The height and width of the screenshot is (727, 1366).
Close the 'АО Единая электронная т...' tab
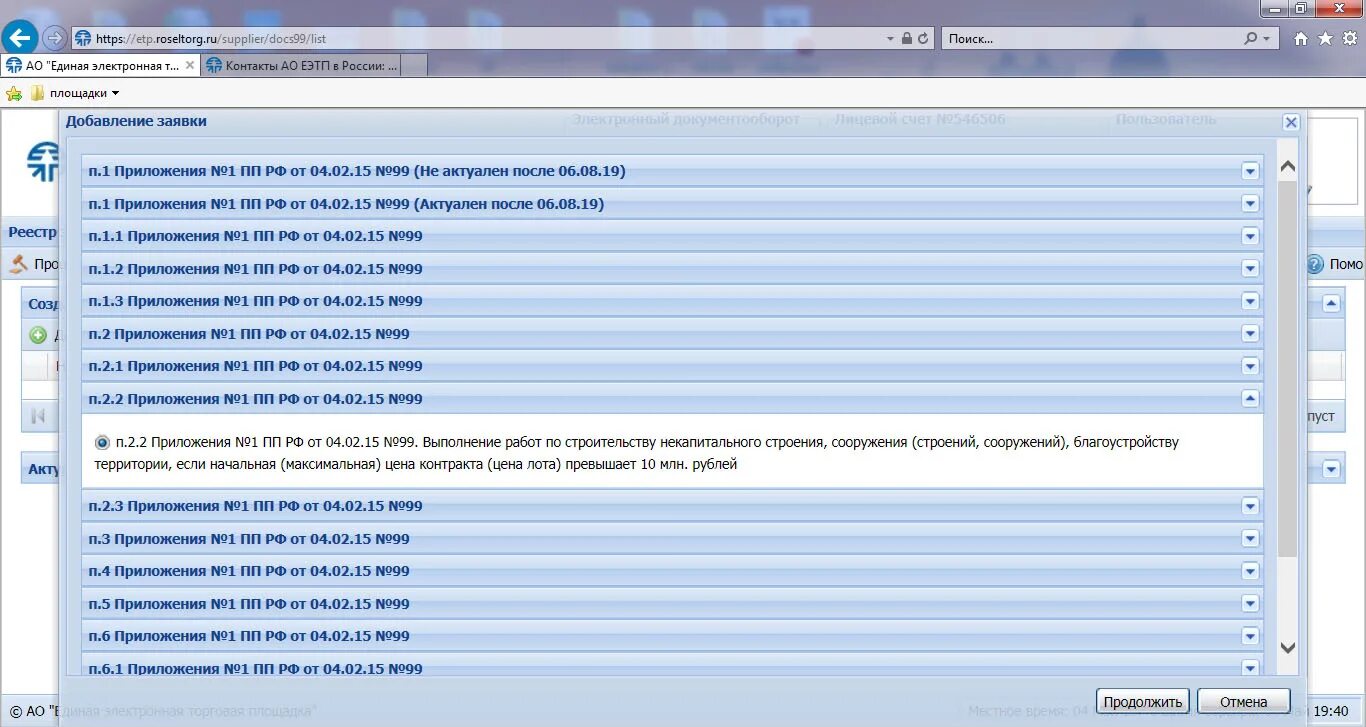pos(190,65)
